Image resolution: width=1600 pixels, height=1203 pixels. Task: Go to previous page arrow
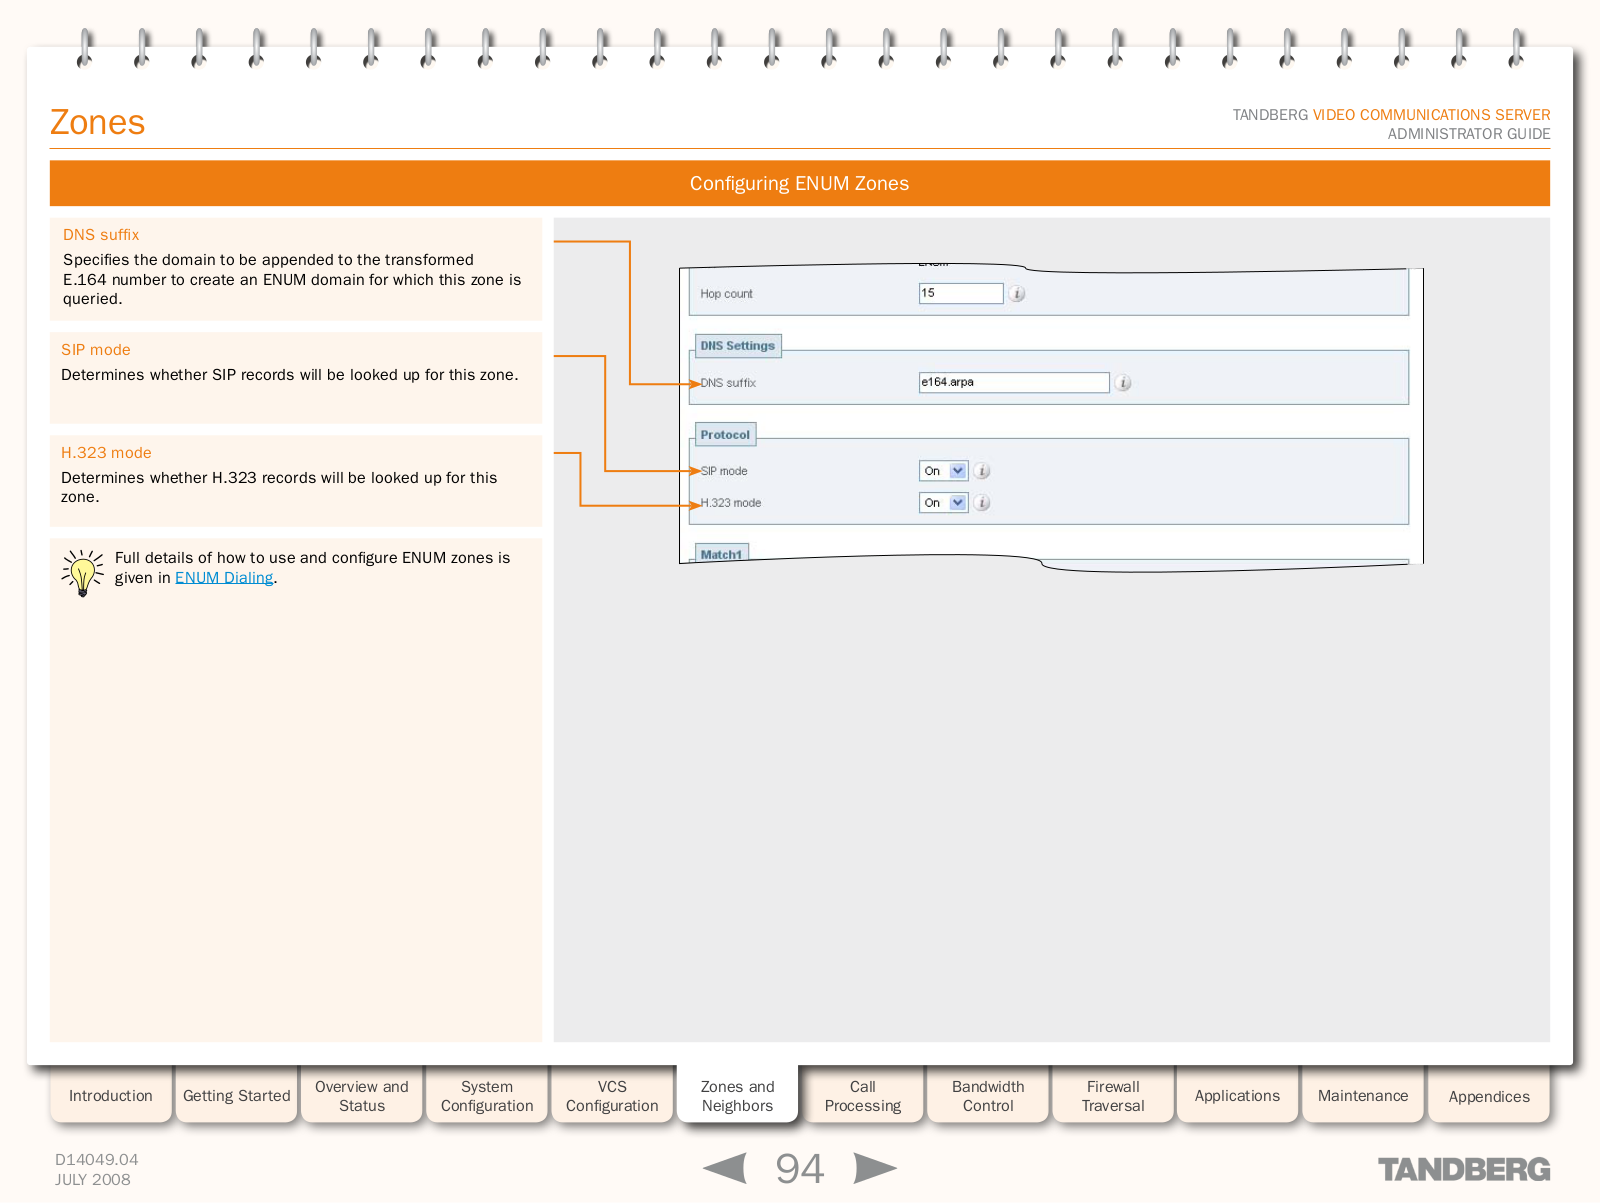[725, 1168]
